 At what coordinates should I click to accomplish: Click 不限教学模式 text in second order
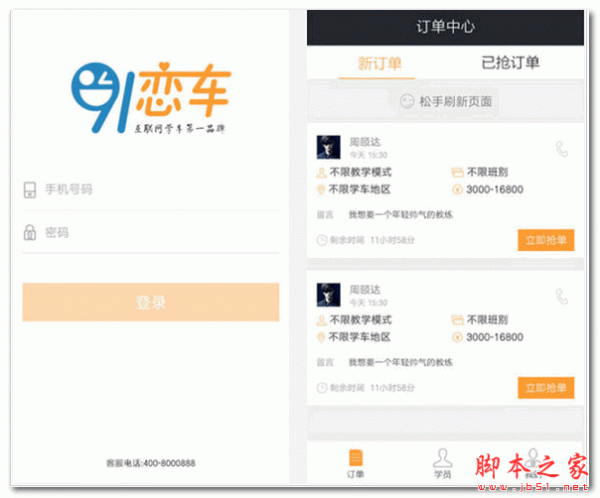coord(361,320)
